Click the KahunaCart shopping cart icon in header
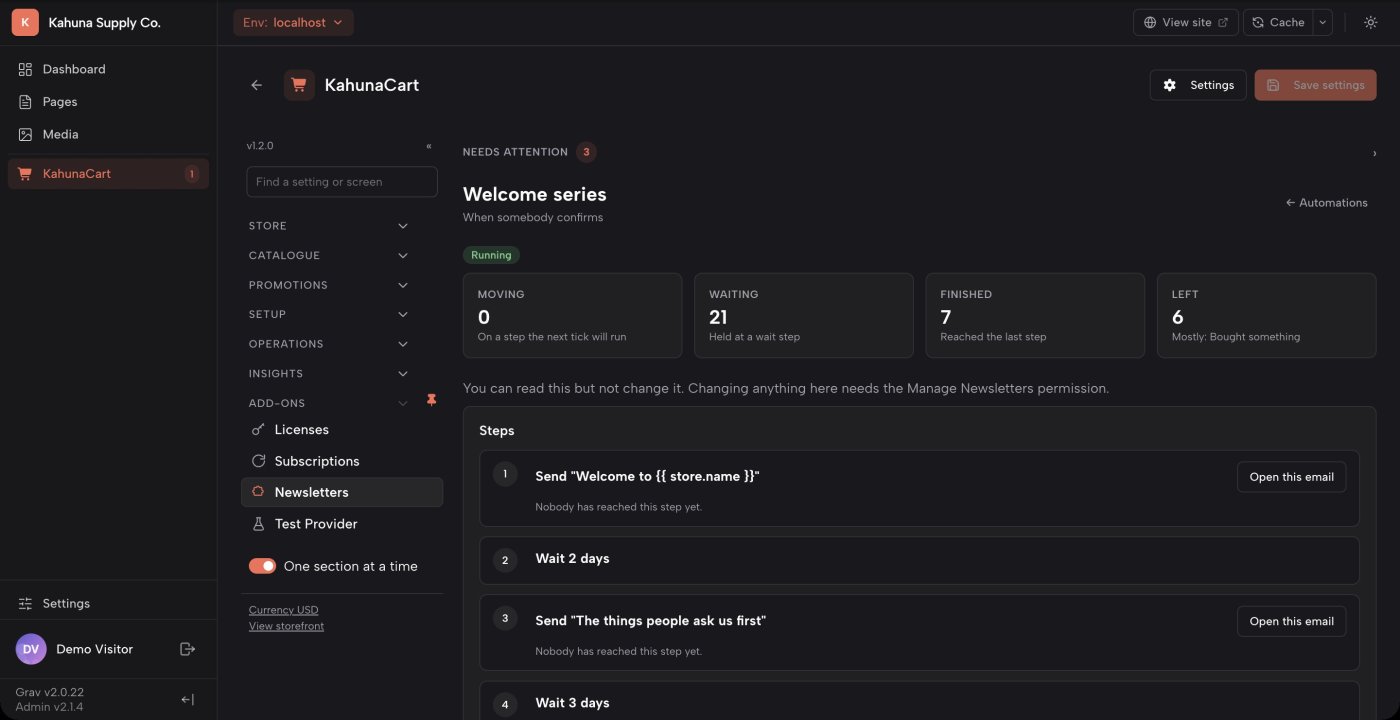 [x=299, y=85]
